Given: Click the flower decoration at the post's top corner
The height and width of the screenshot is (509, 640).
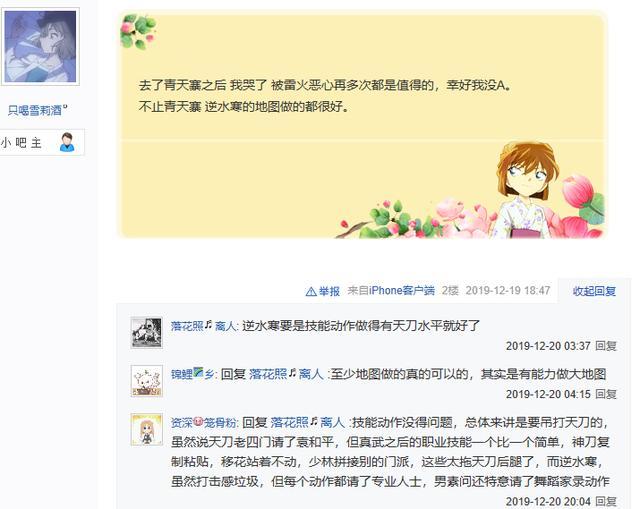Looking at the screenshot, I should (138, 31).
